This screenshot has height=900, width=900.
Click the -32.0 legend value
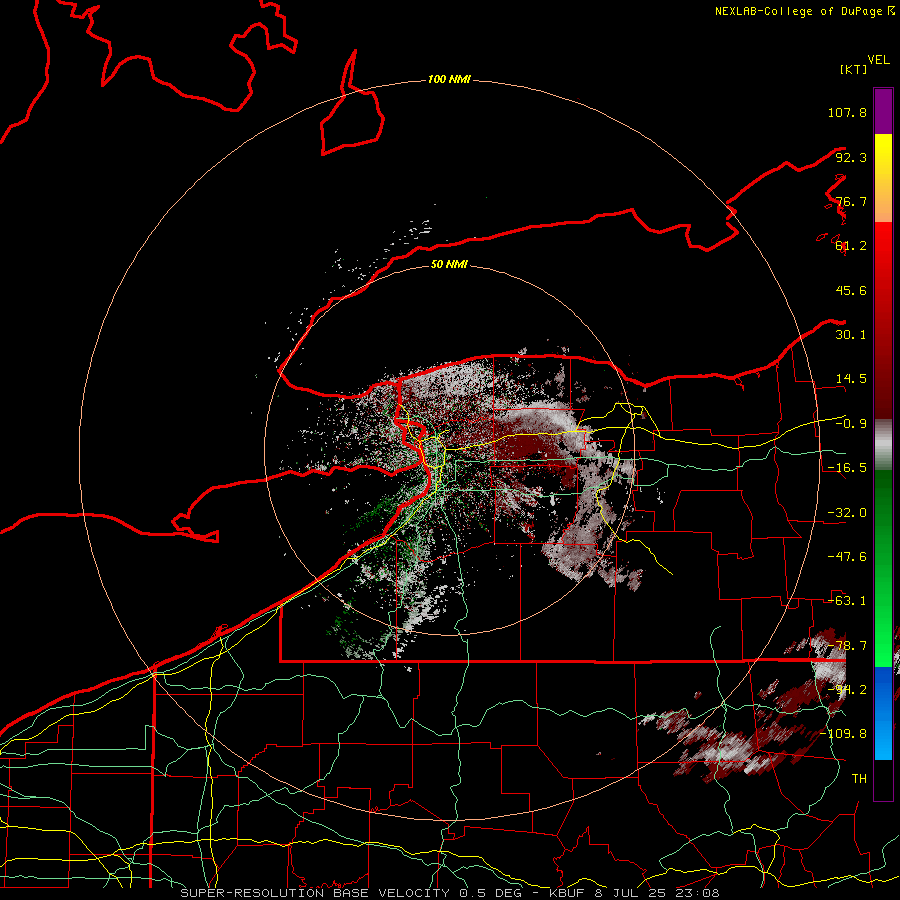(x=847, y=513)
